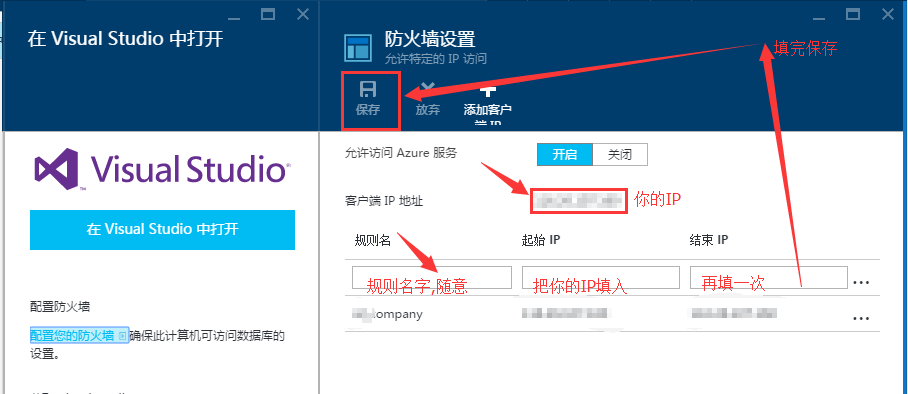Image resolution: width=908 pixels, height=394 pixels.
Task: Click the 规则名 column header
Action: pos(372,240)
